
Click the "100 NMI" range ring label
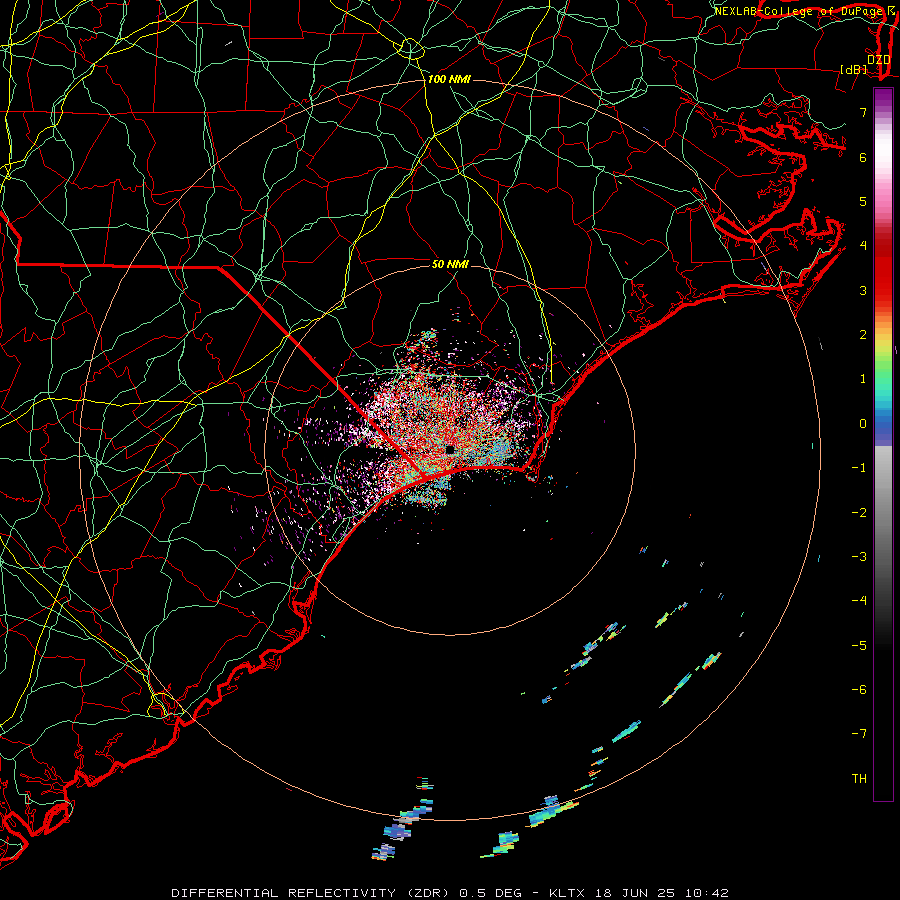tap(449, 79)
